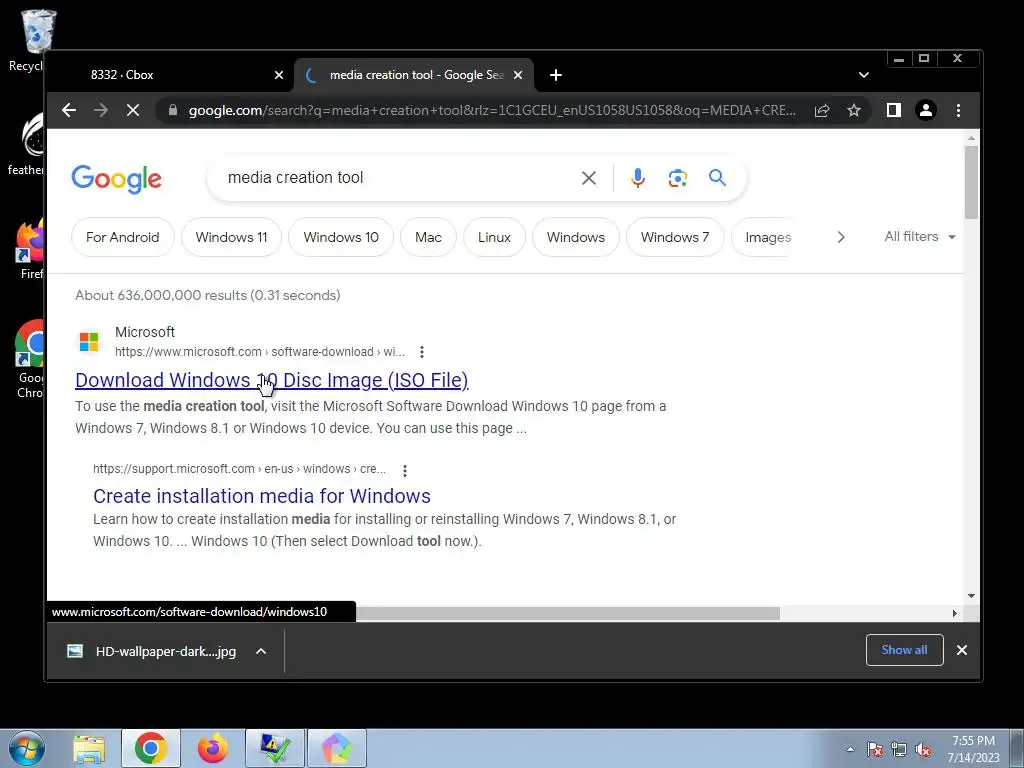Click the padlock site info icon
The image size is (1024, 768).
coord(172,110)
